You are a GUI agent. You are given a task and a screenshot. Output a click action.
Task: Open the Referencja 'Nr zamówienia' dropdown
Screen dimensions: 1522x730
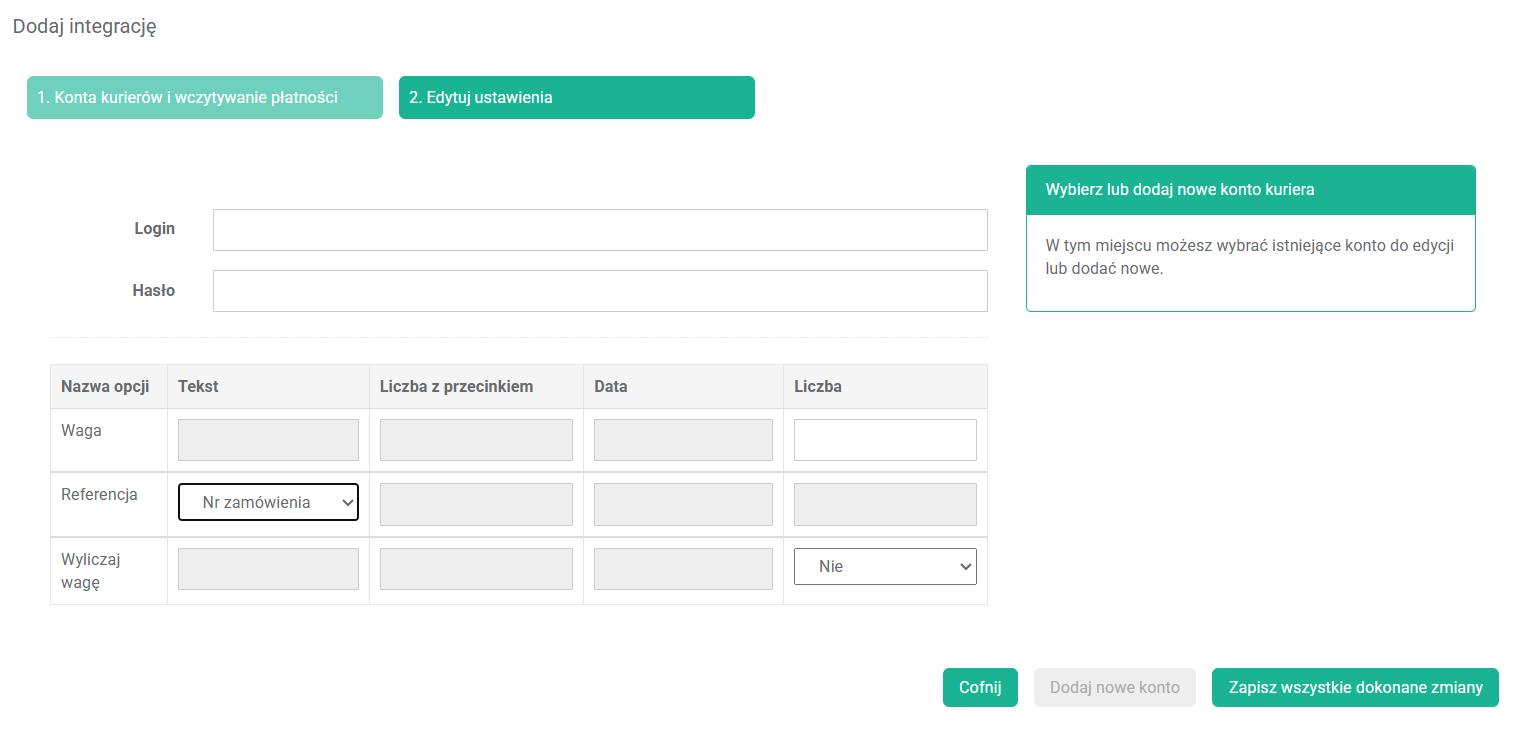point(268,503)
